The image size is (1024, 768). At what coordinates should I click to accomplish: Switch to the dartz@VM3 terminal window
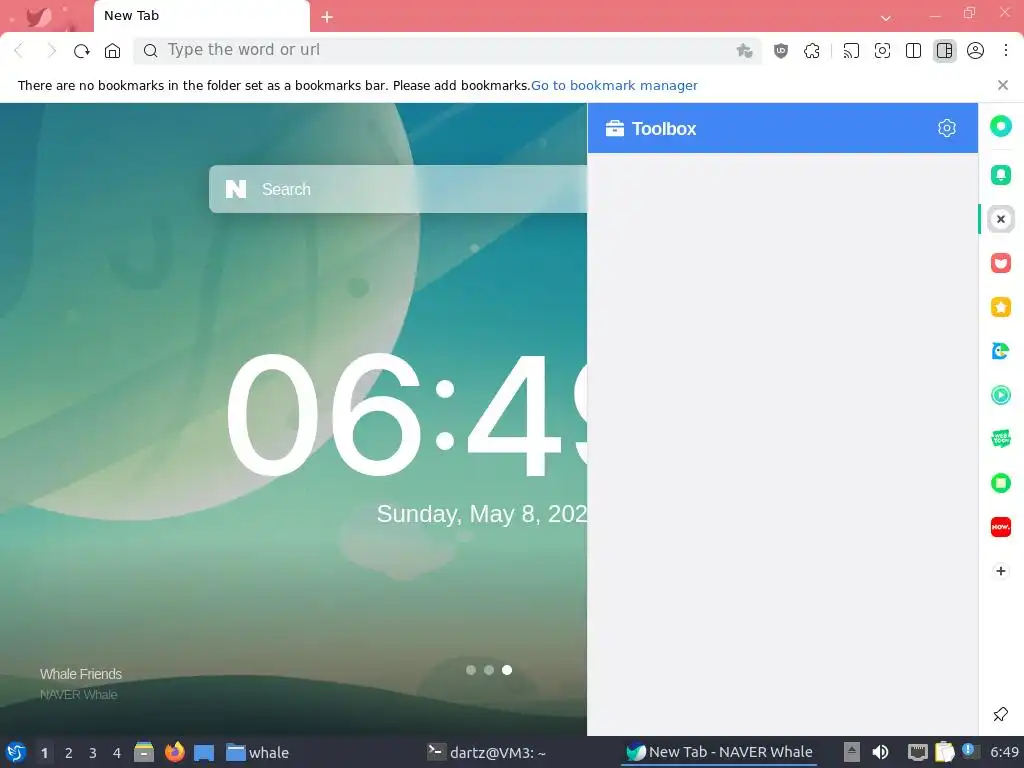(x=487, y=752)
